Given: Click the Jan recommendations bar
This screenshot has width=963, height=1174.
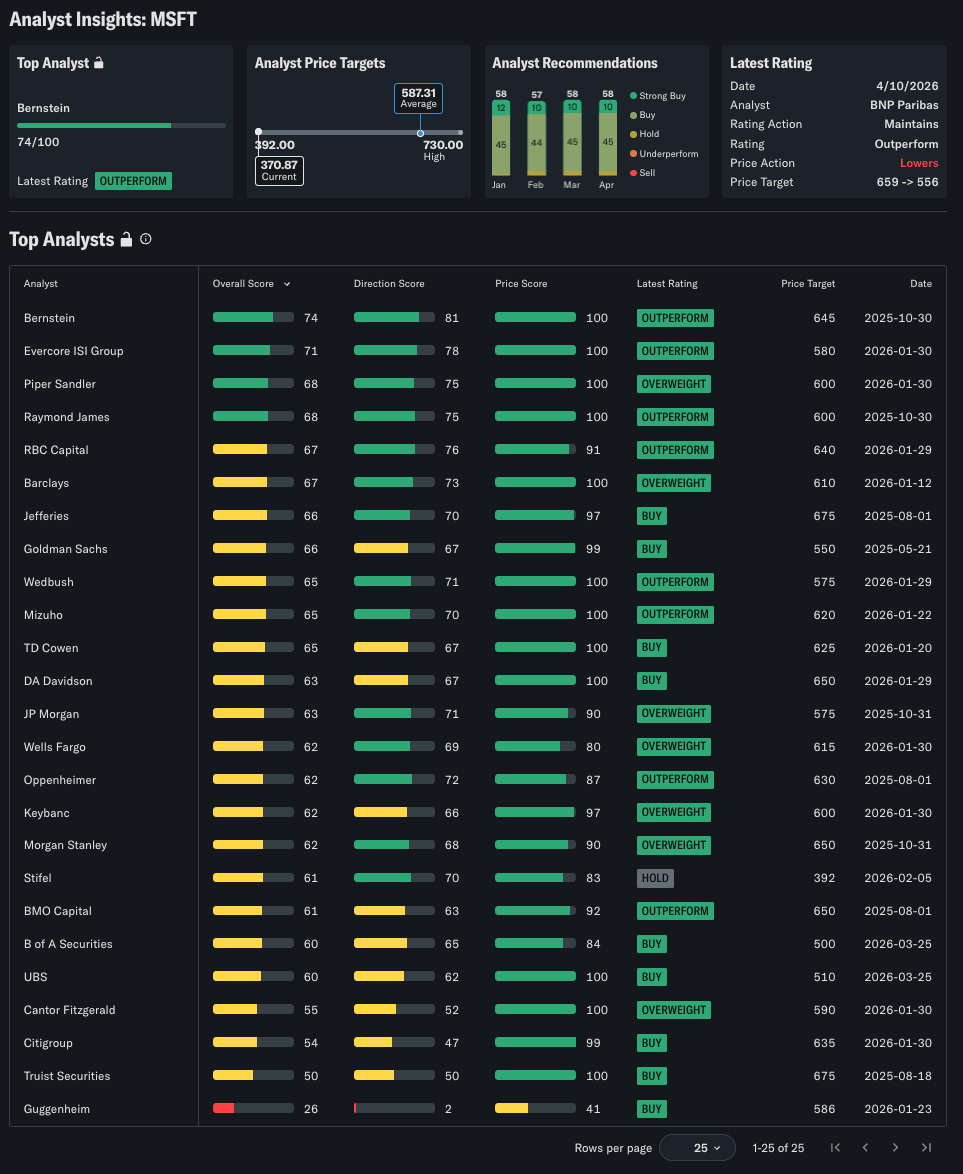Looking at the screenshot, I should (501, 139).
